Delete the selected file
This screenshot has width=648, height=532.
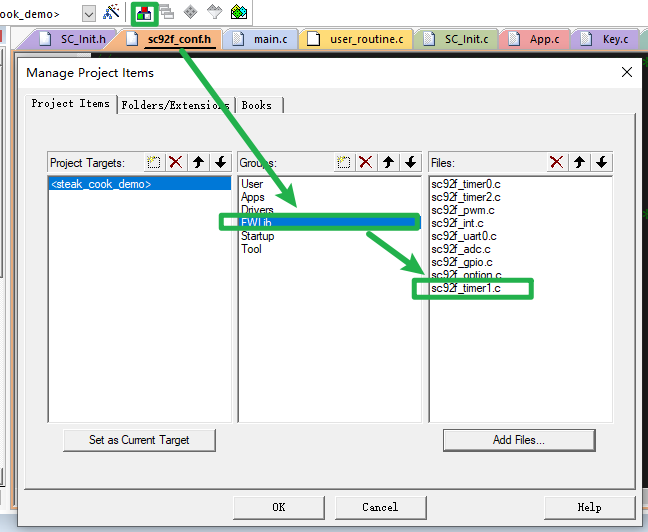557,162
